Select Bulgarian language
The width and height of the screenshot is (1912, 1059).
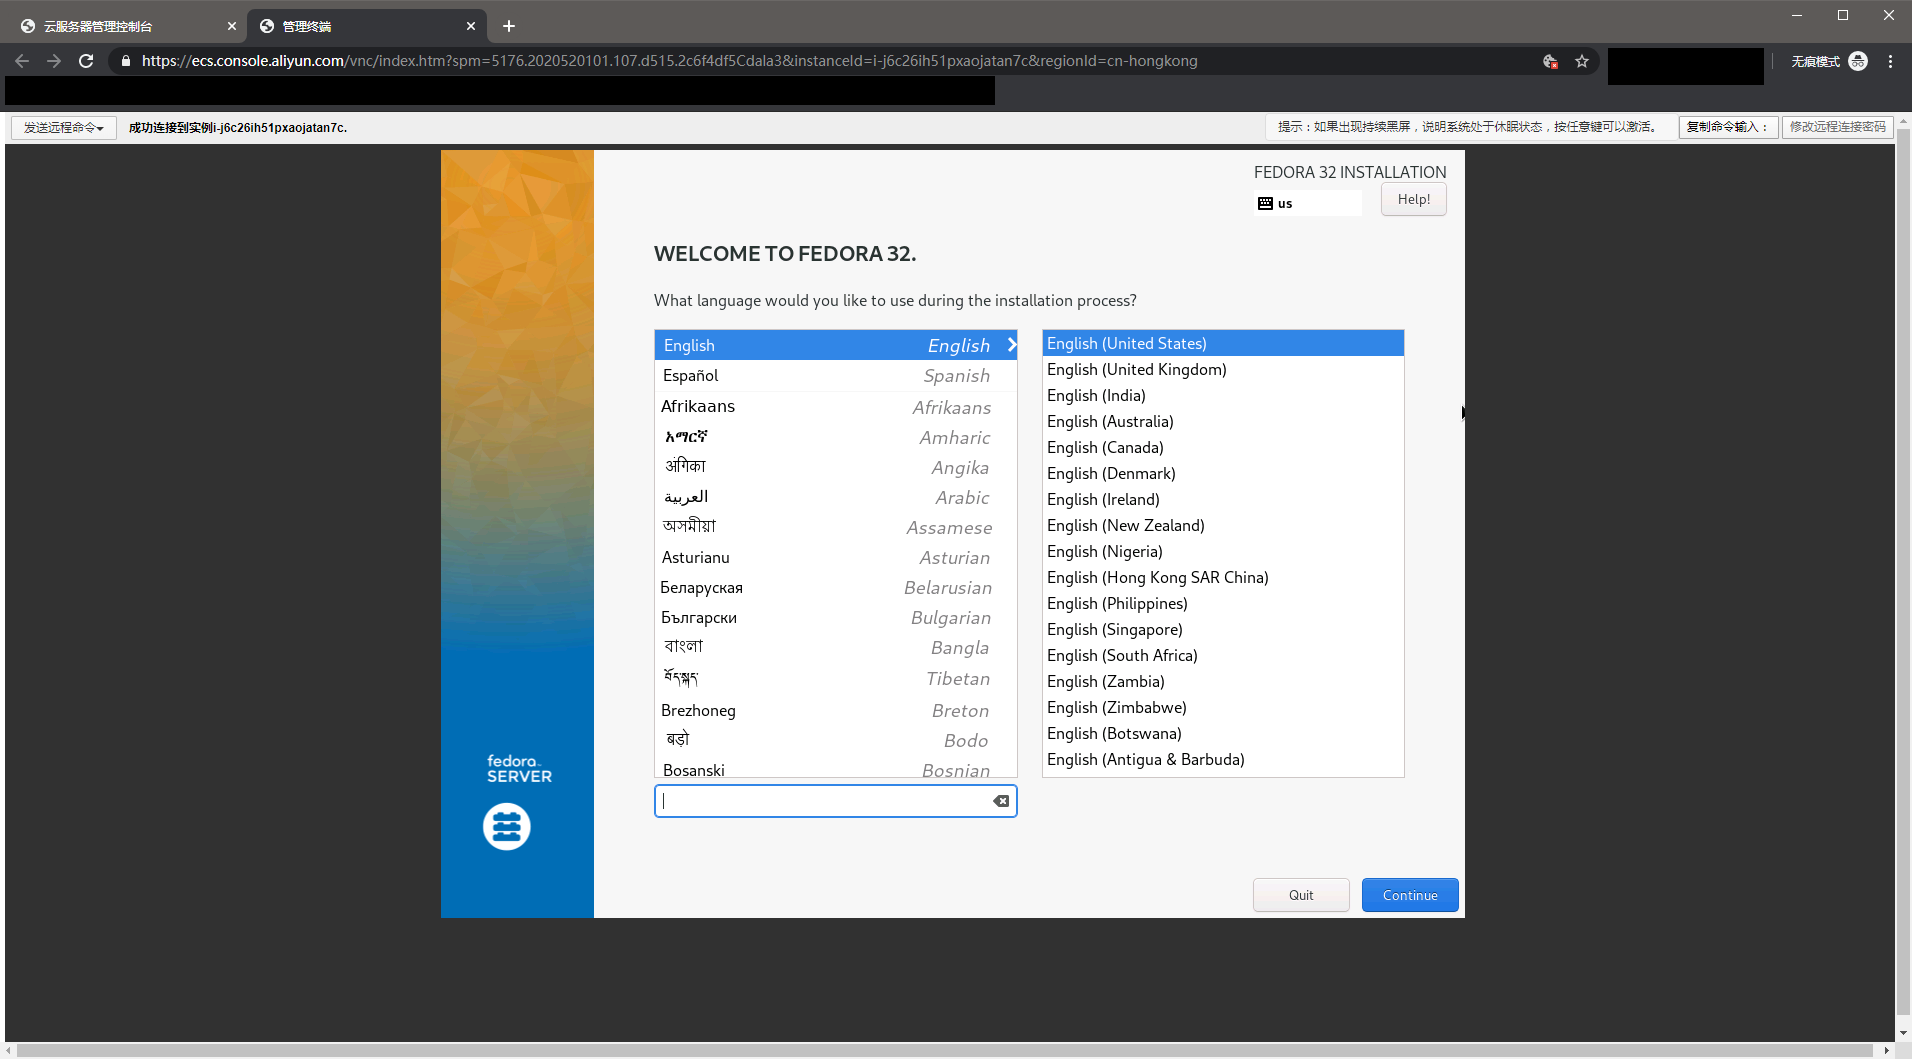[836, 617]
